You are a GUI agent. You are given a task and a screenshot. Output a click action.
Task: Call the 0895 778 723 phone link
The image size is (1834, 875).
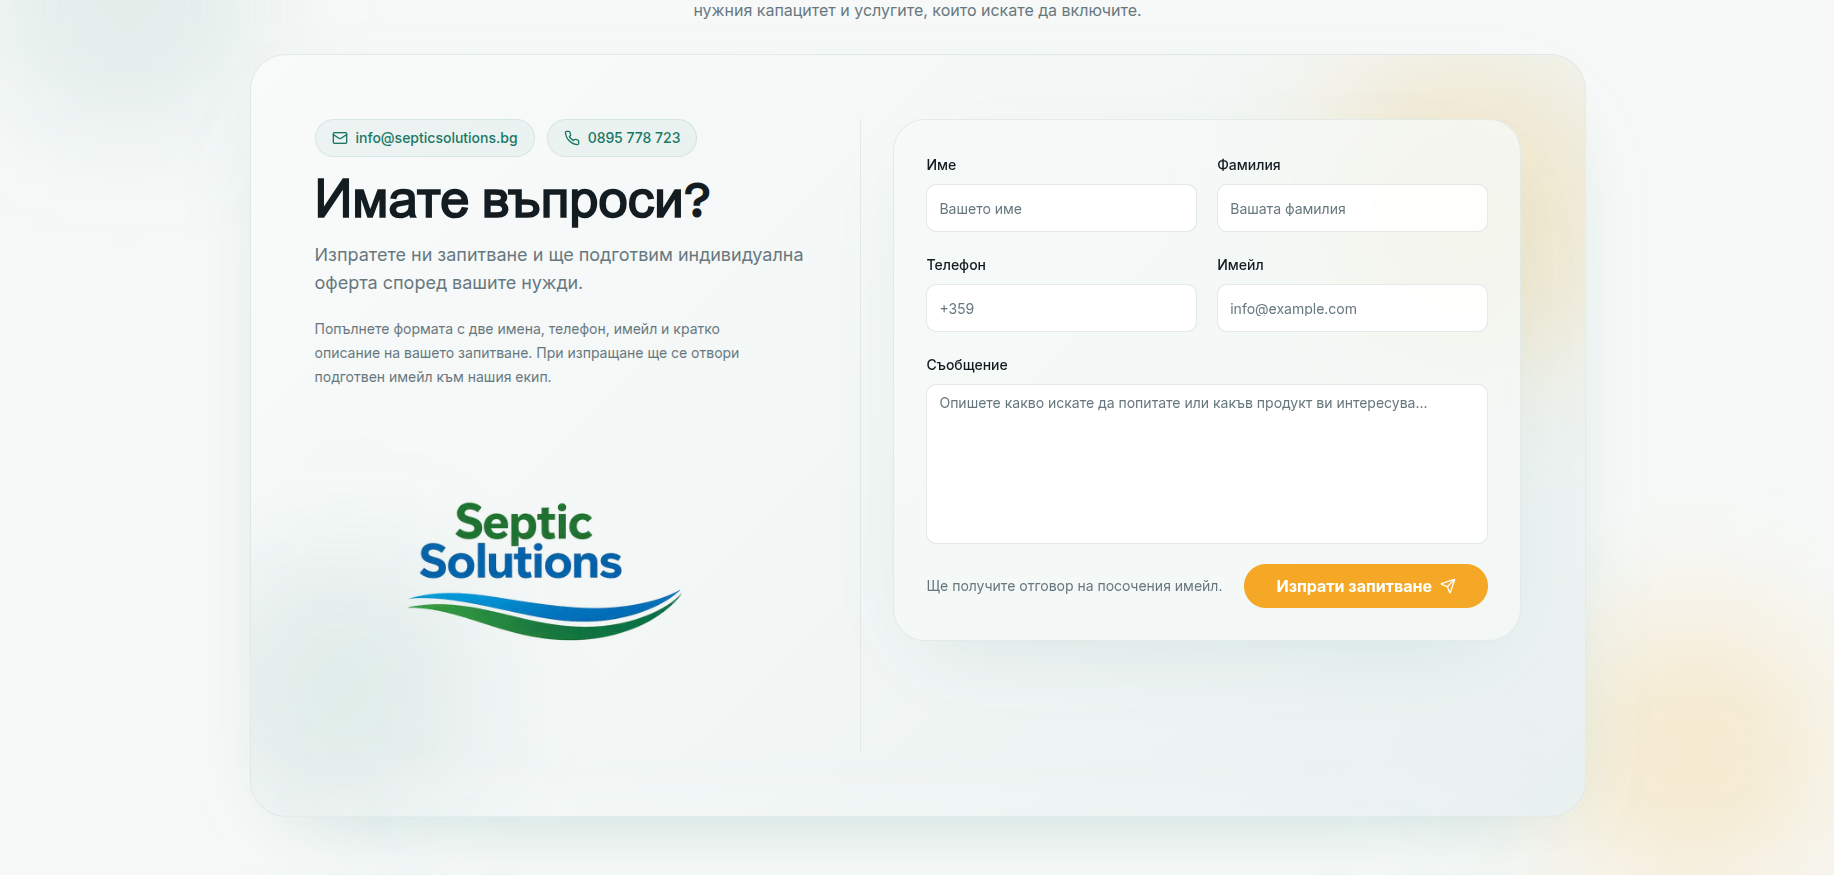coord(622,138)
